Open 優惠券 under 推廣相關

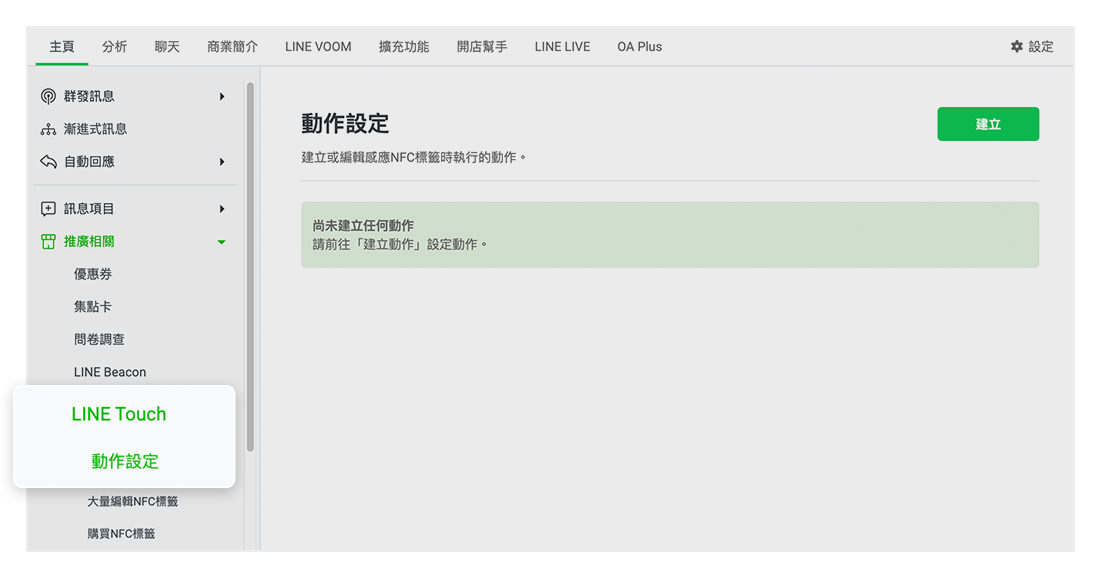(93, 274)
